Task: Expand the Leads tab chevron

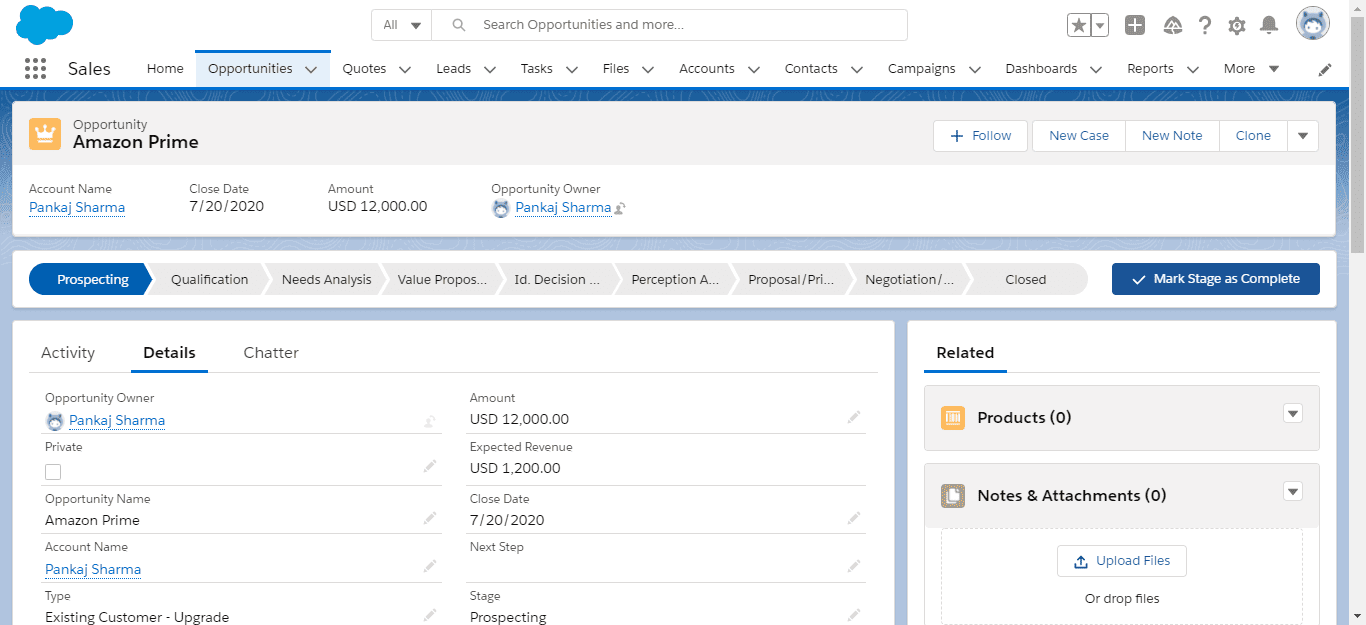Action: click(490, 70)
